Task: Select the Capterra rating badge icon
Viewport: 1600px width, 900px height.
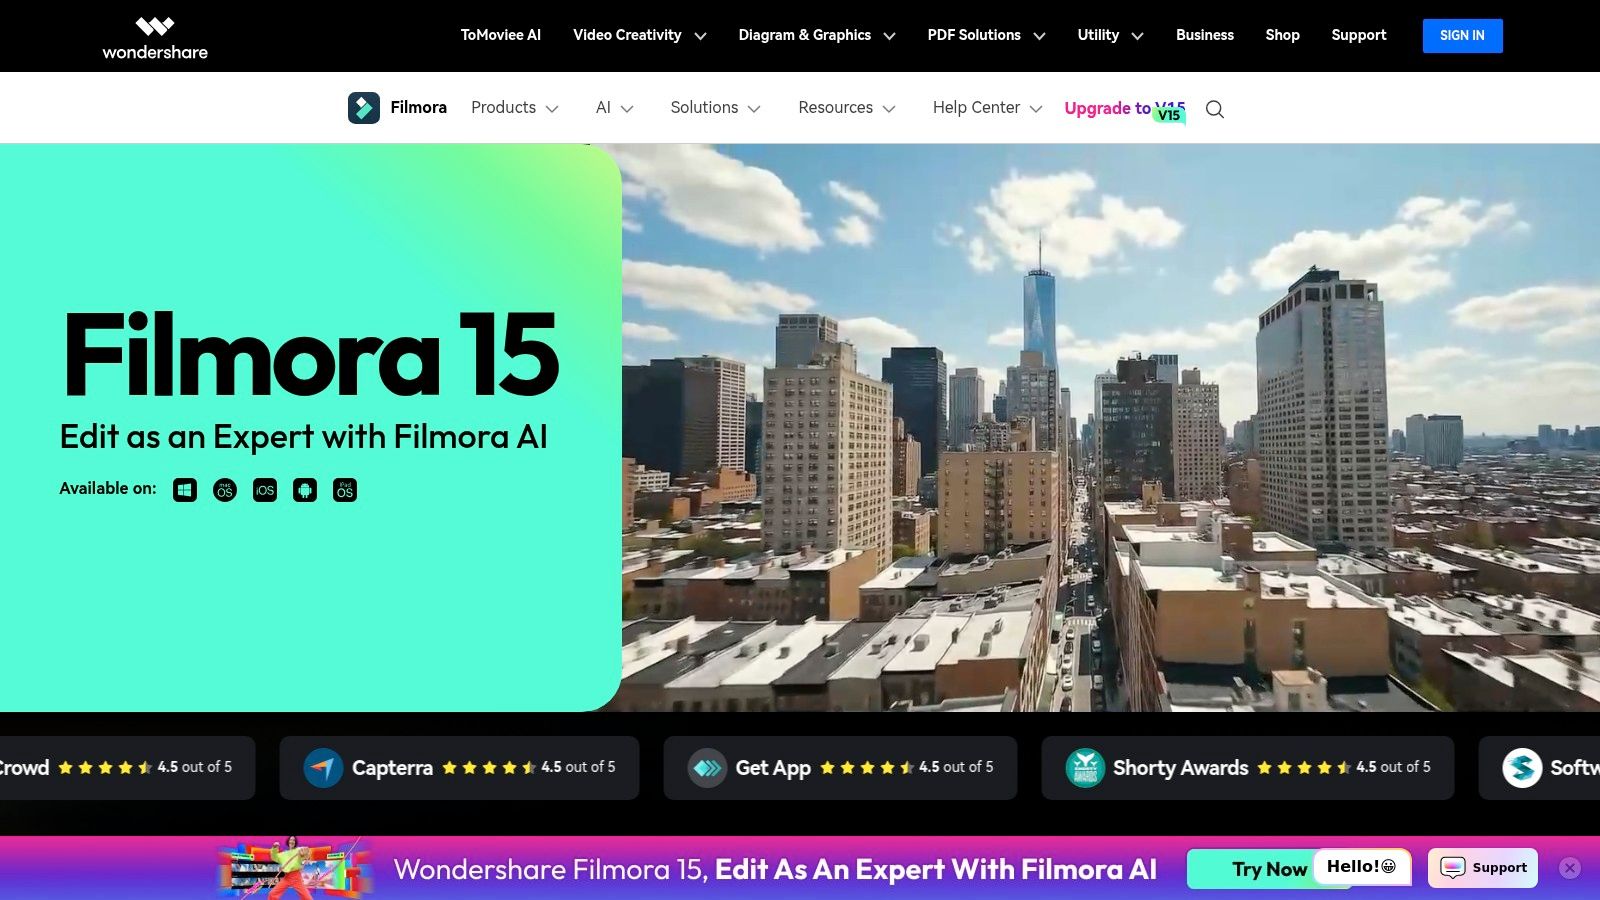Action: (x=322, y=767)
